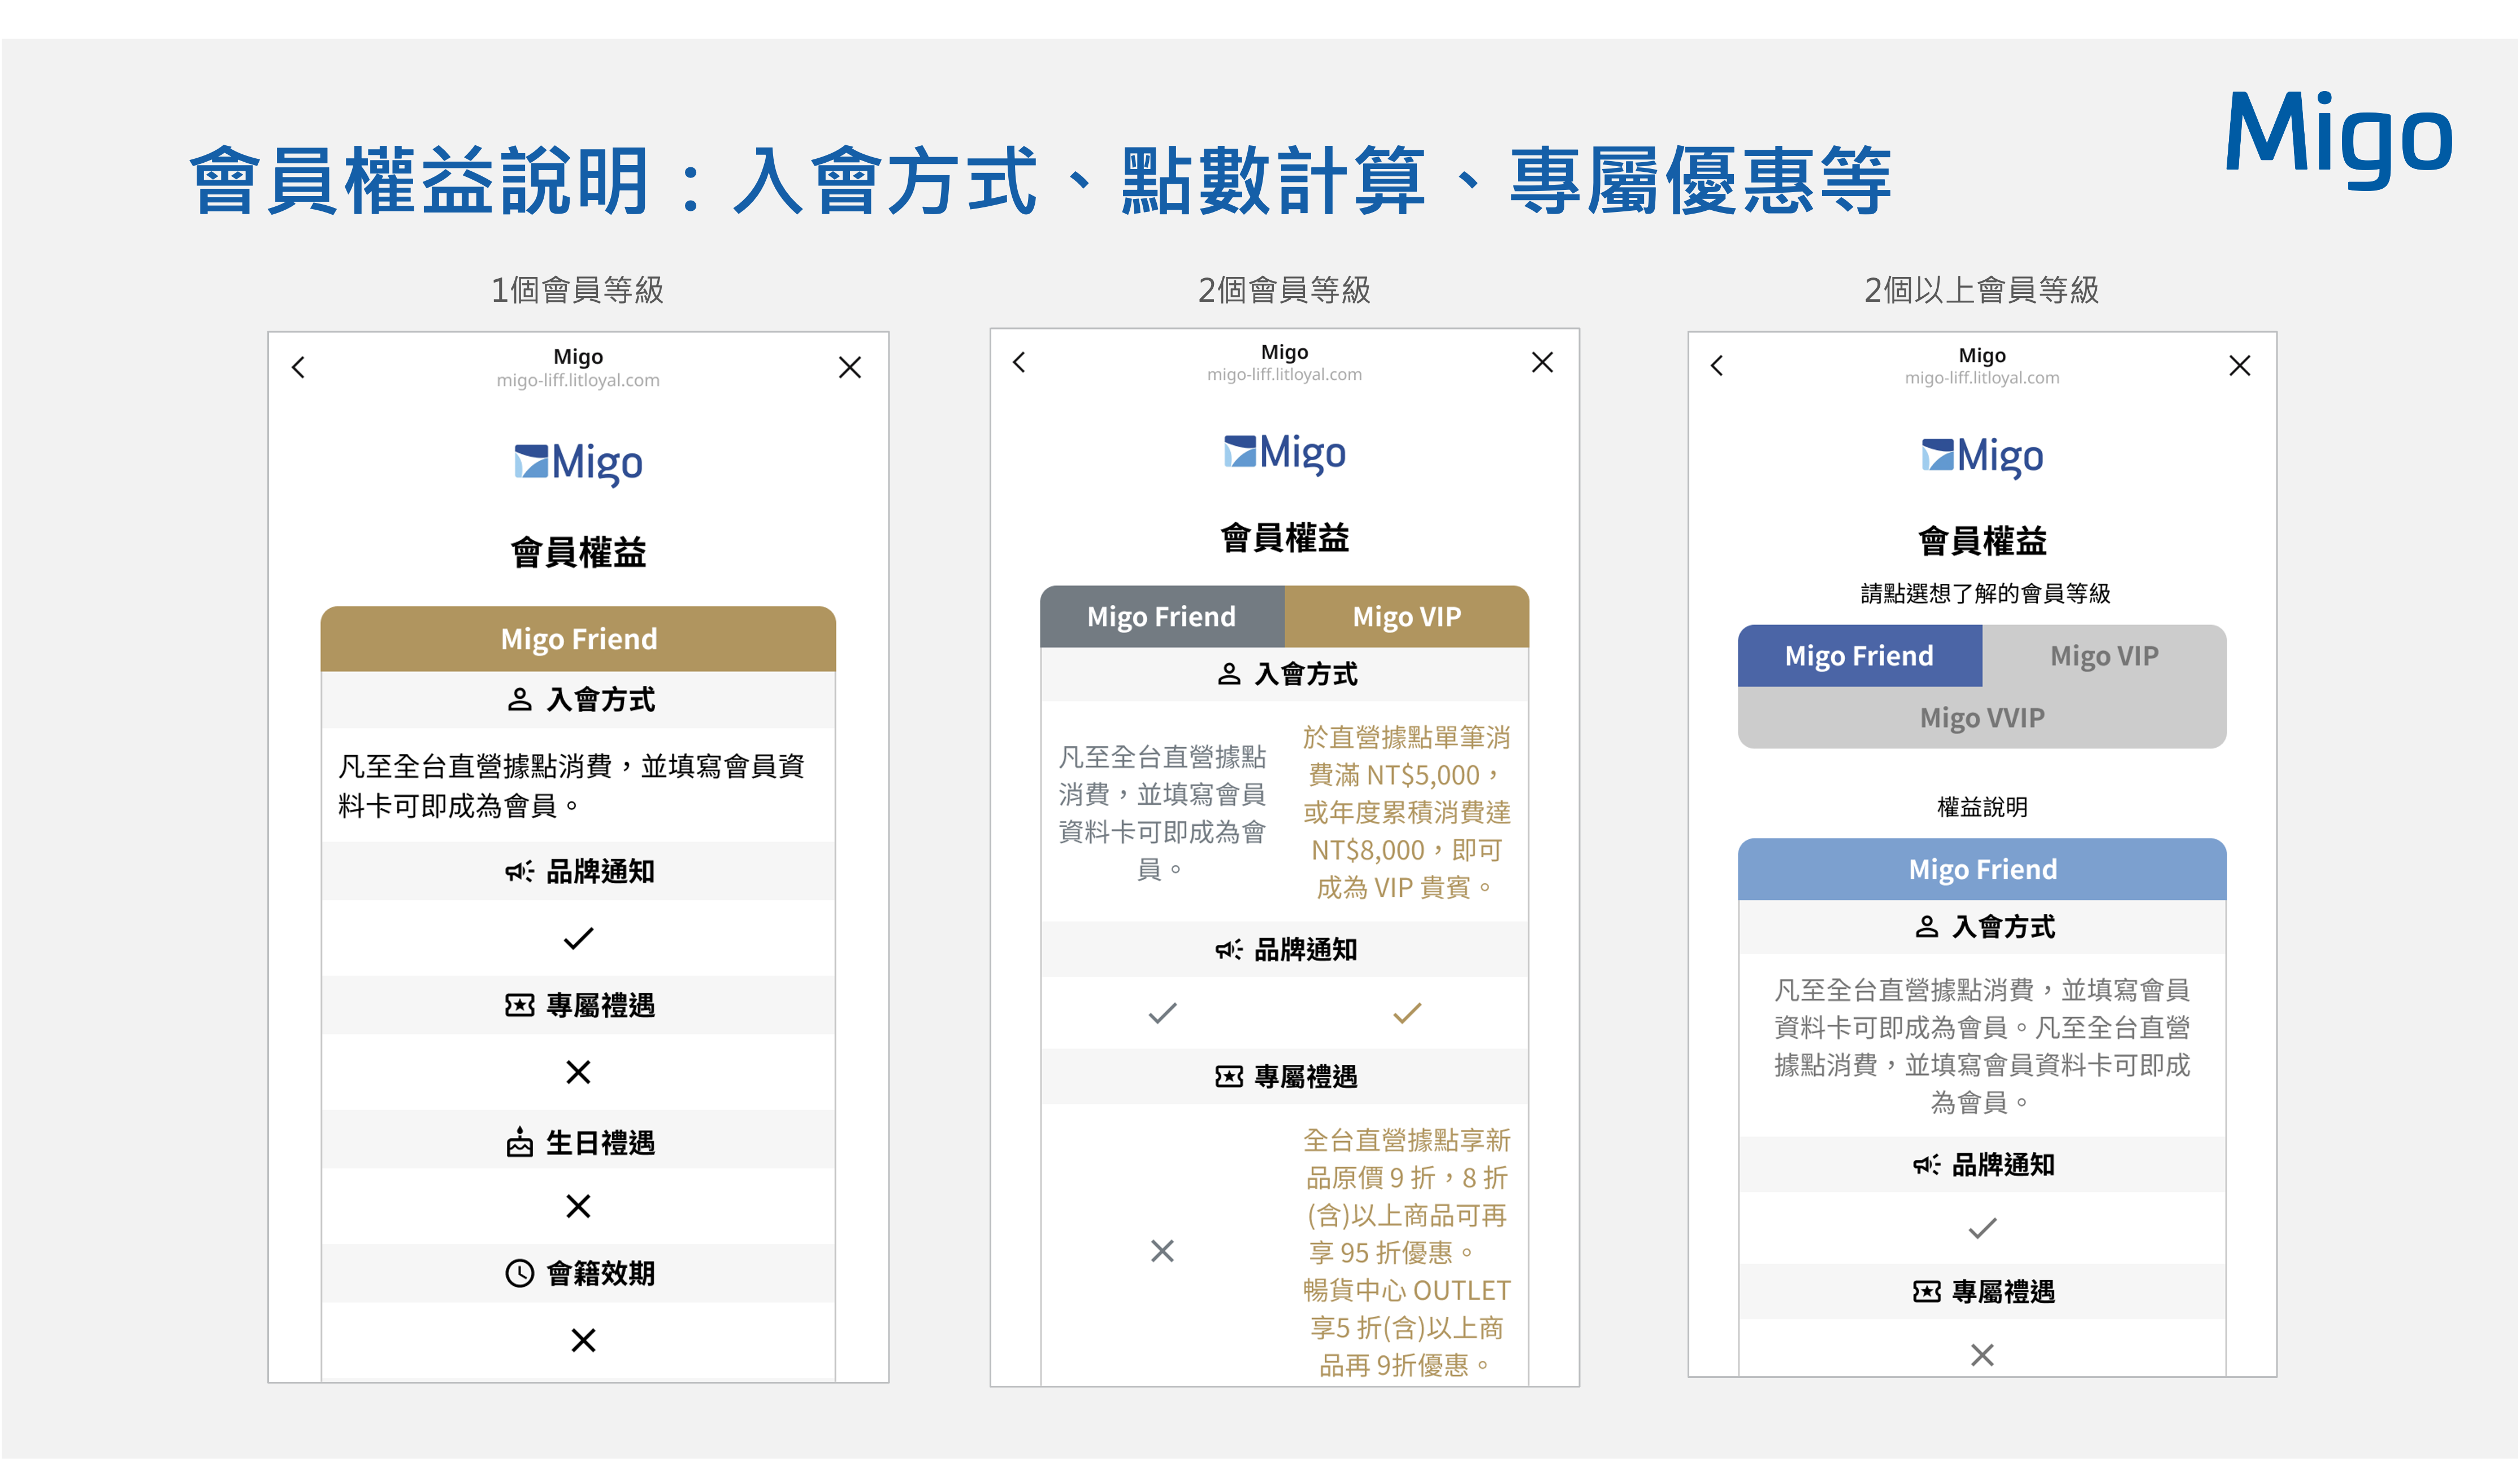Select blue Migo Friend tab in third phone
2520x1461 pixels.
click(1860, 655)
